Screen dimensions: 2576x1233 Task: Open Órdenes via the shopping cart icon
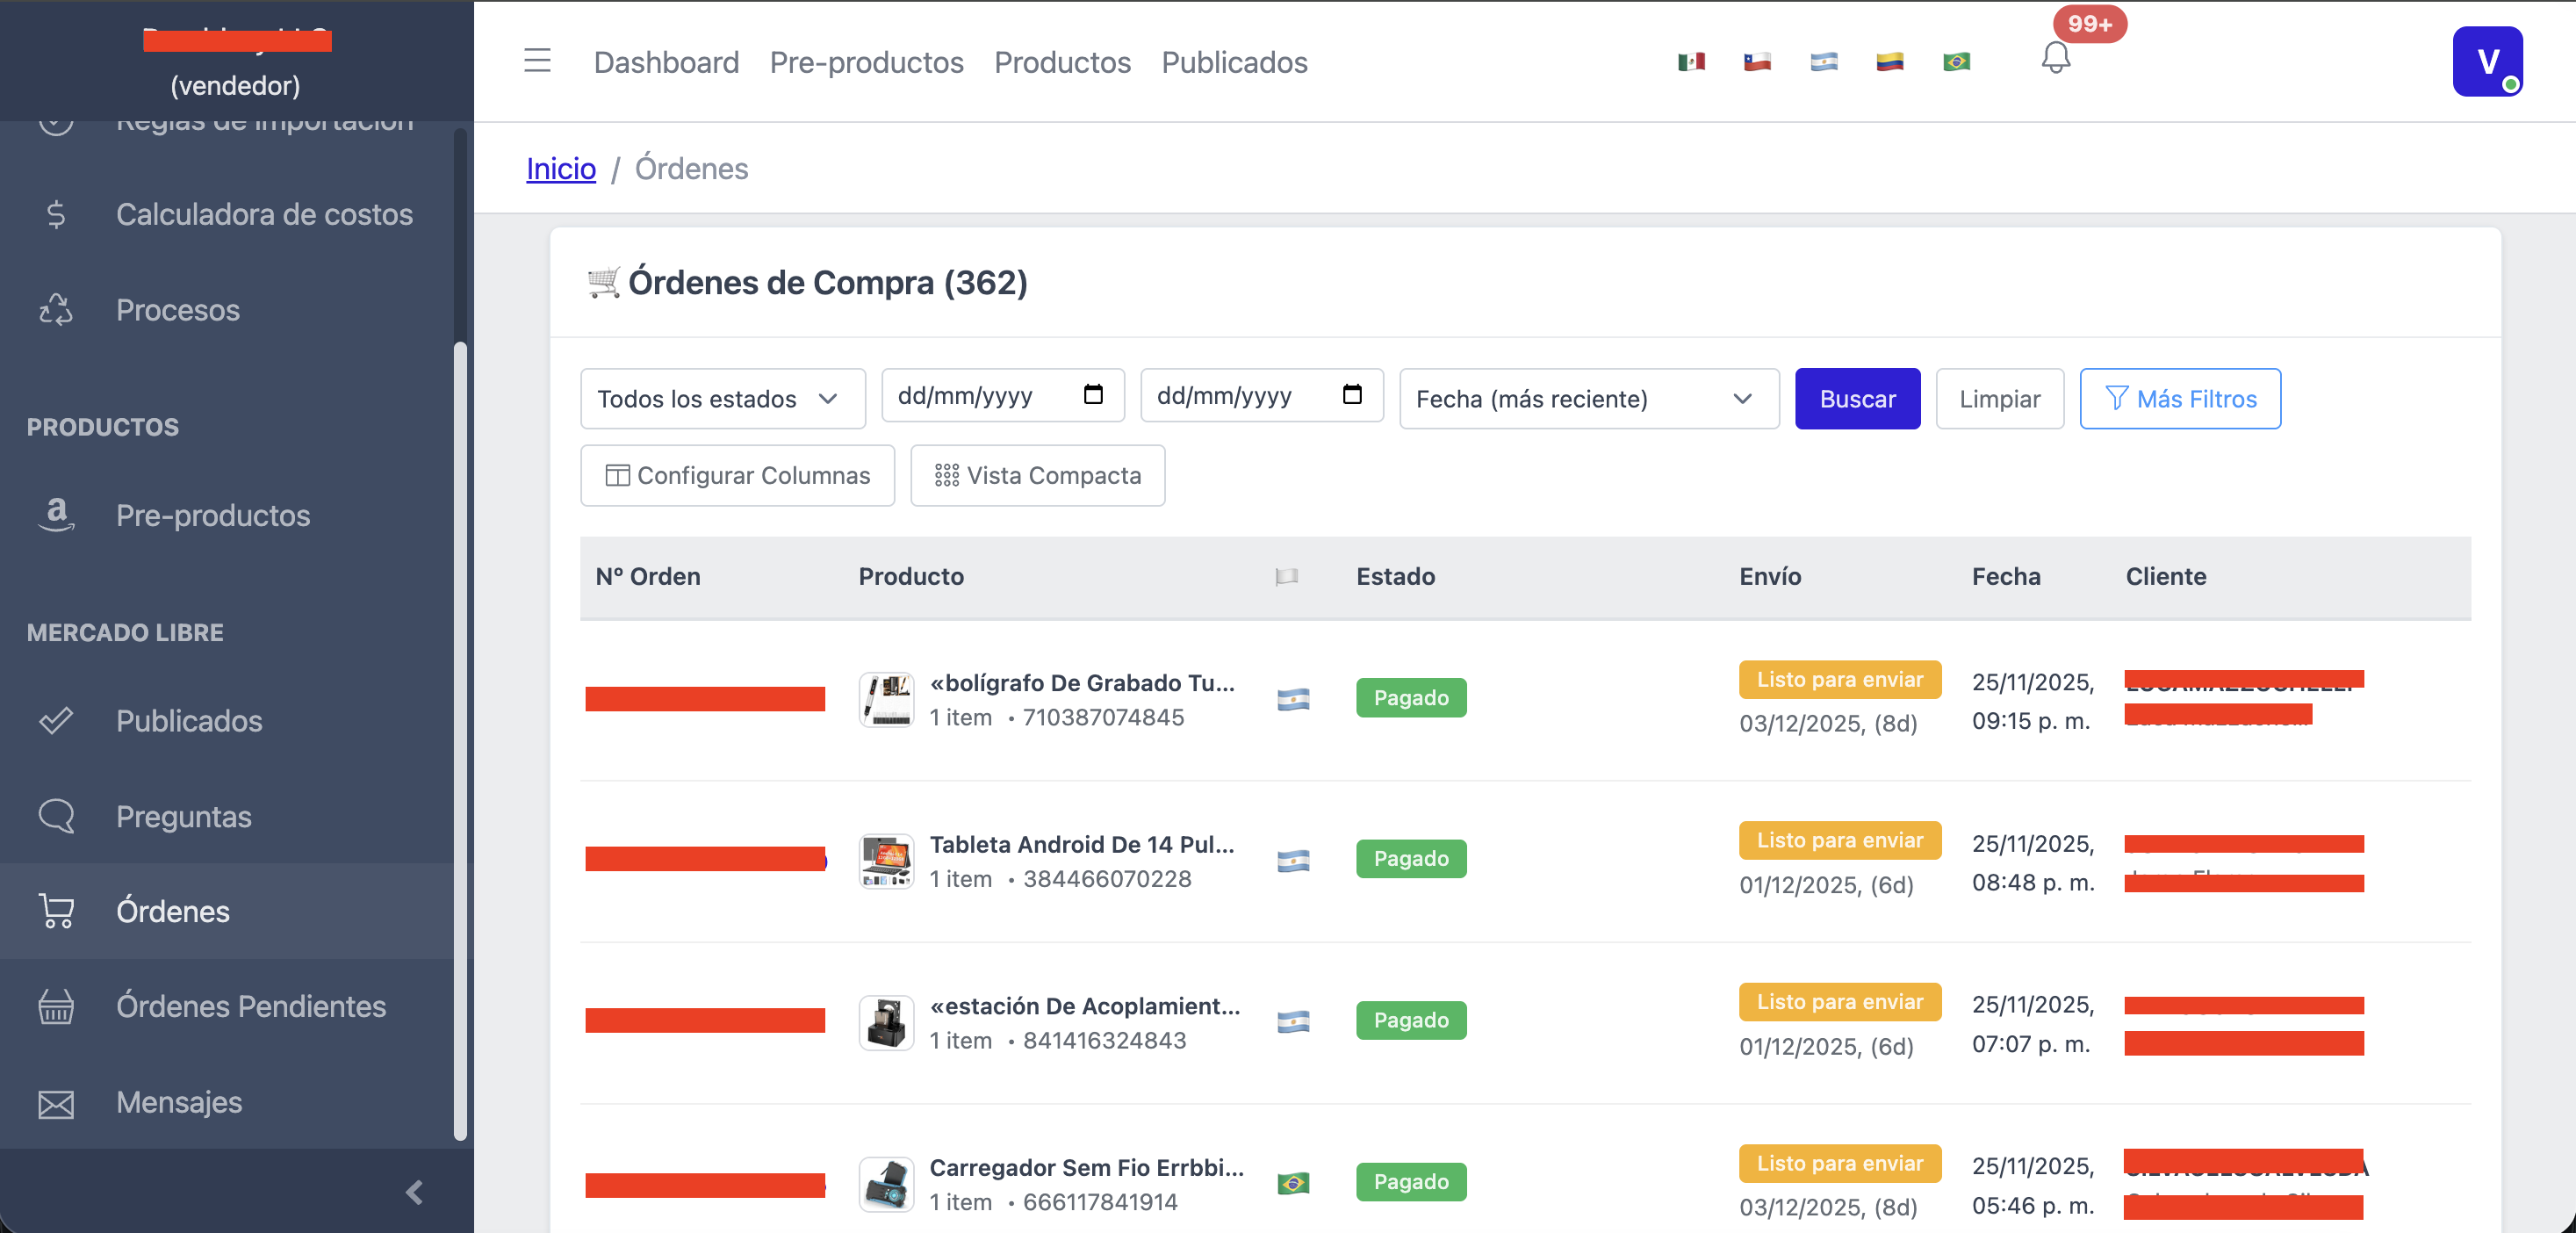coord(56,911)
